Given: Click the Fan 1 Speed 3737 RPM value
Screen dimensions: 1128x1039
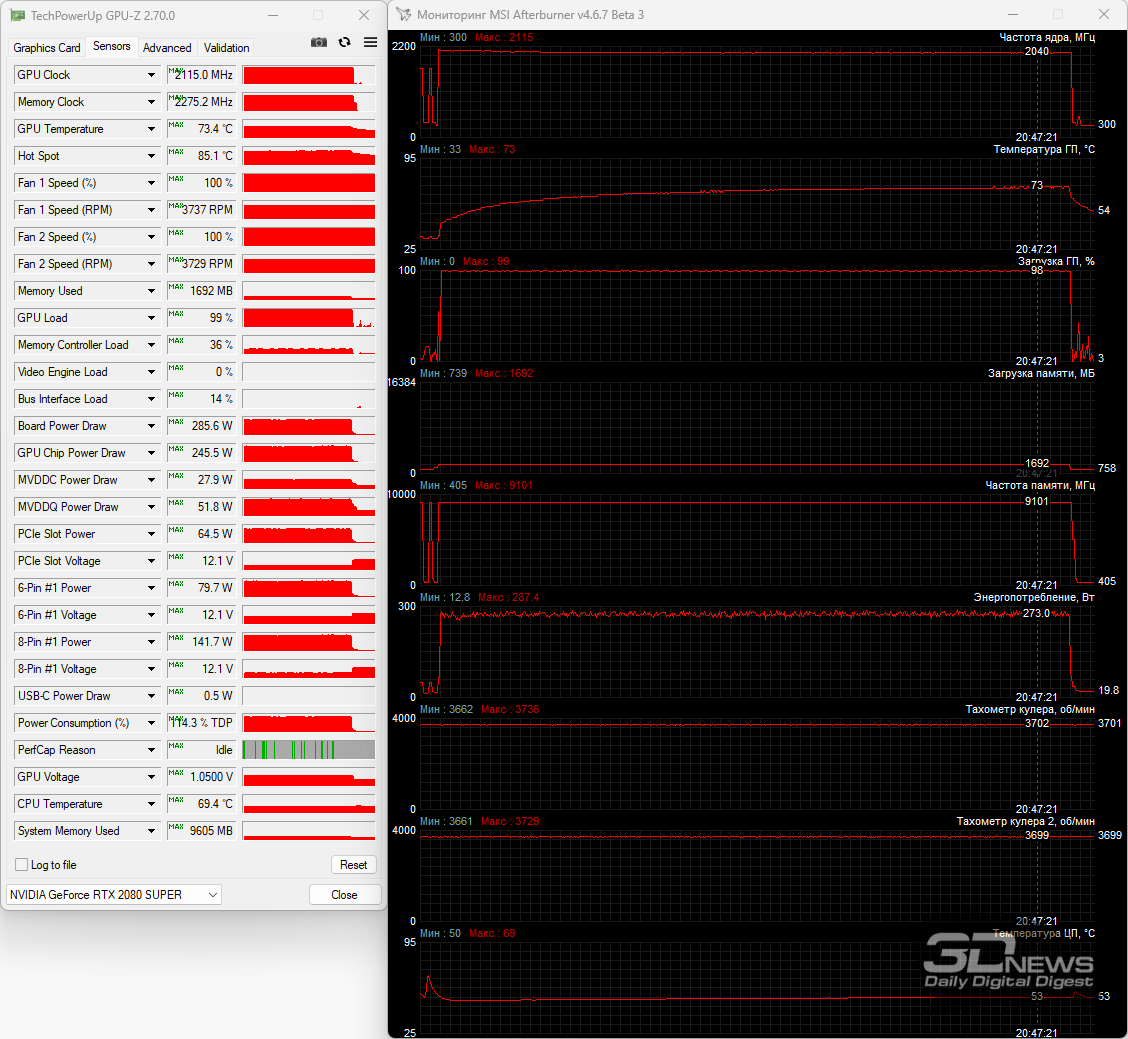Looking at the screenshot, I should click(x=201, y=210).
